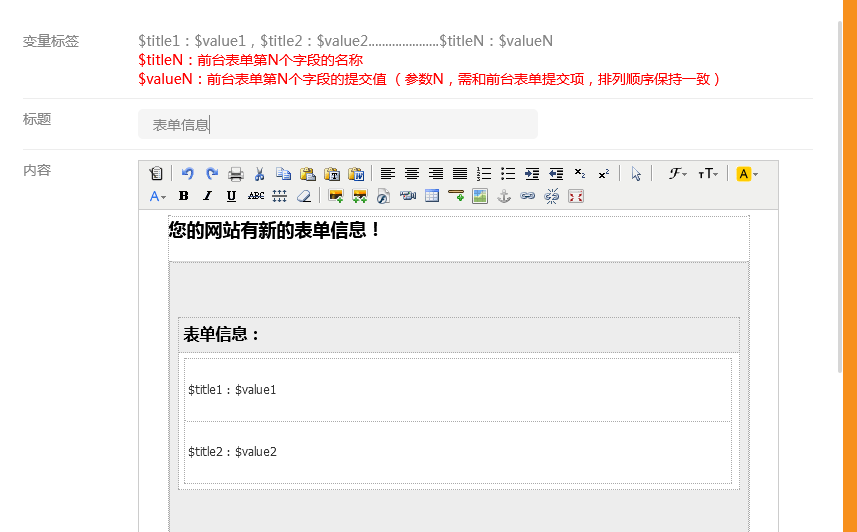Click the eraser remove formatting icon
857x532 pixels.
coord(305,196)
